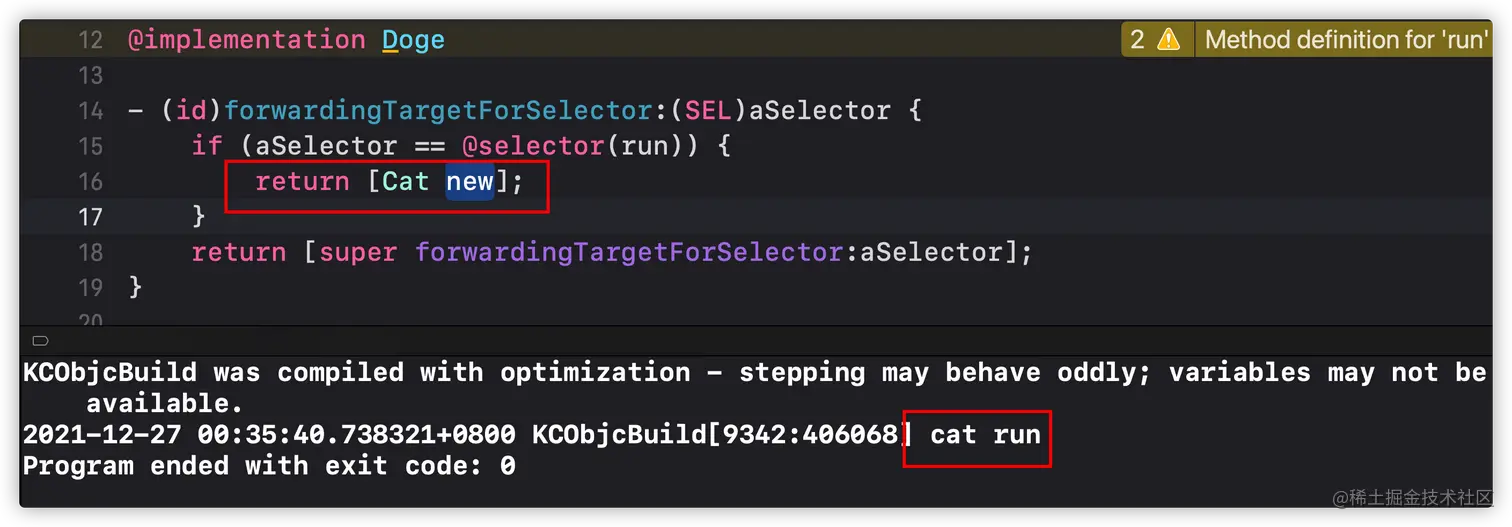Click 'cat run' console output text
Viewport: 1512px width, 527px height.
pos(985,435)
